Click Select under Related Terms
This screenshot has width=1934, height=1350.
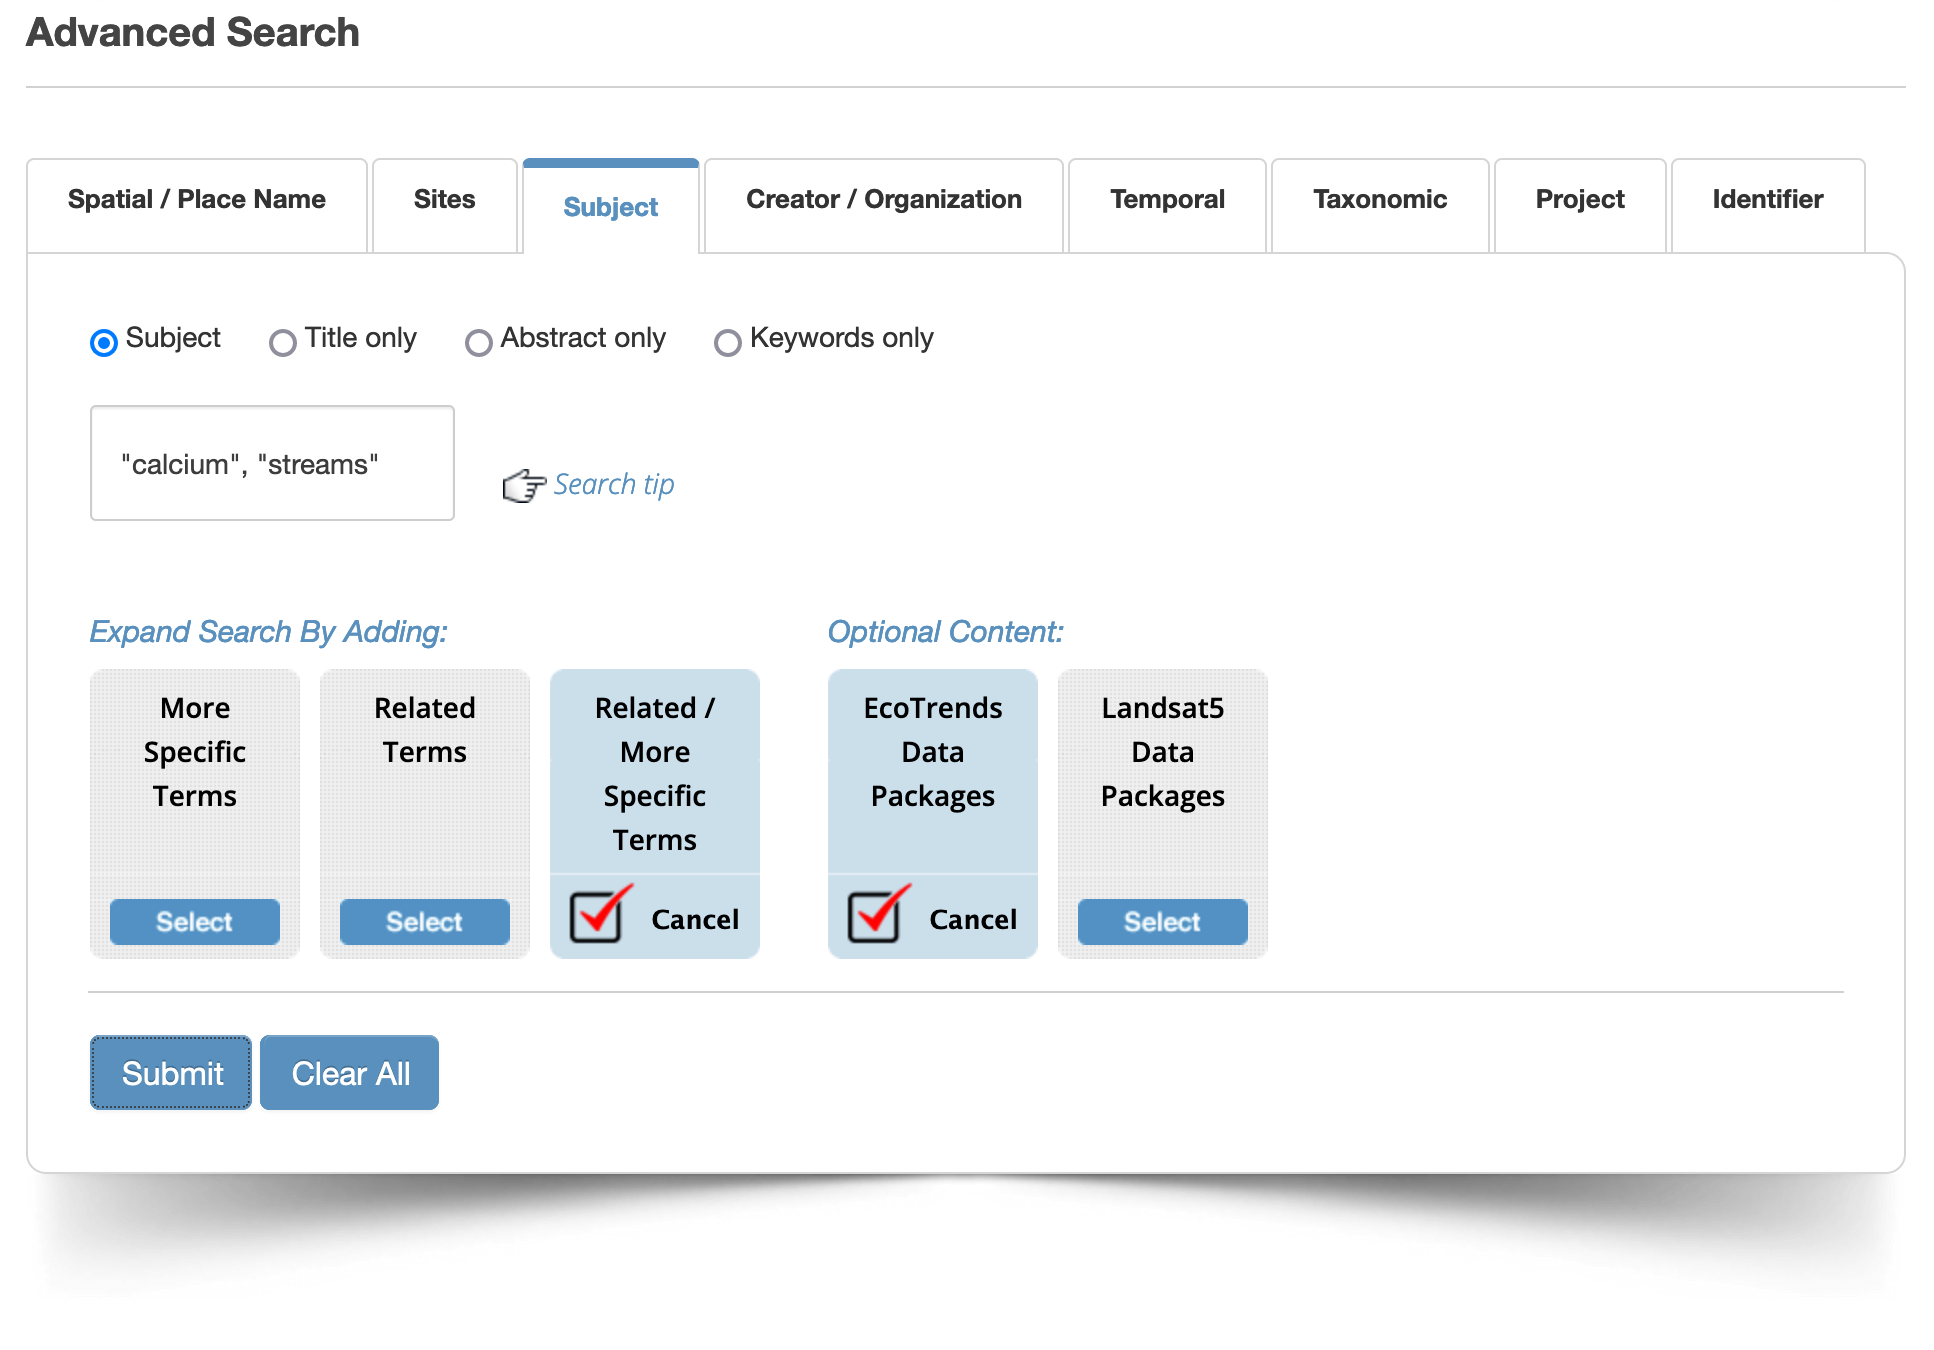click(425, 921)
